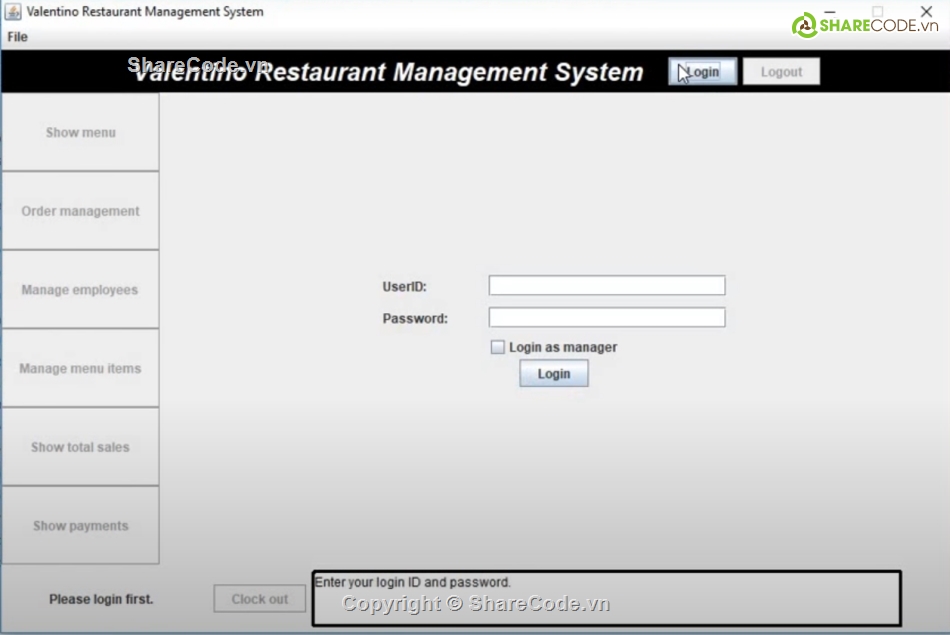Select the 'Please login first.' status text
Screen dimensions: 950x635
click(101, 599)
